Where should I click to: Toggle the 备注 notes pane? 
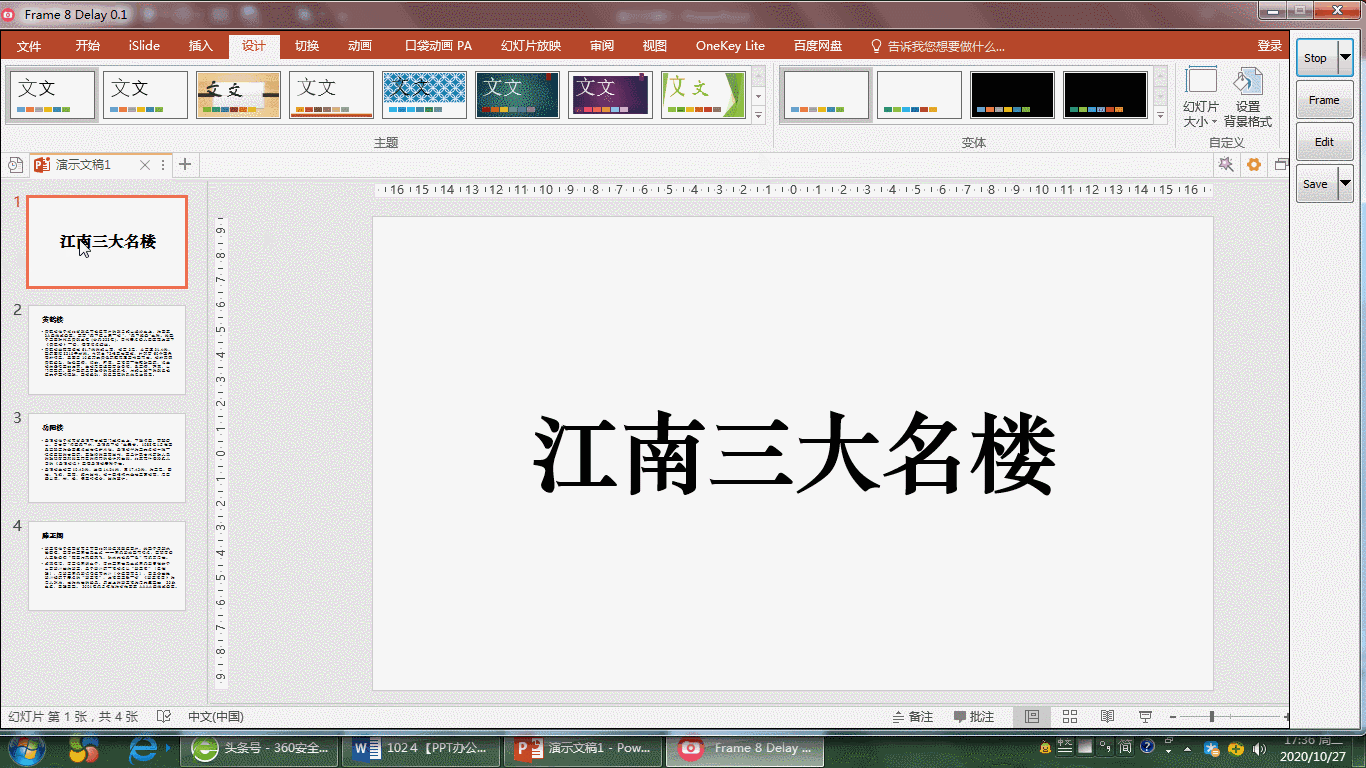tap(913, 717)
